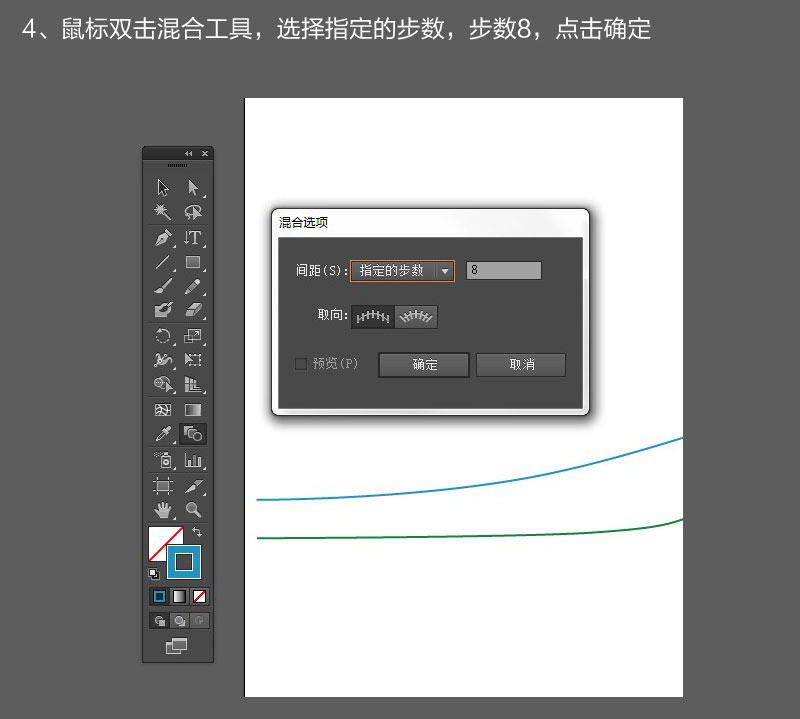Click the steps value field showing 8

[504, 270]
